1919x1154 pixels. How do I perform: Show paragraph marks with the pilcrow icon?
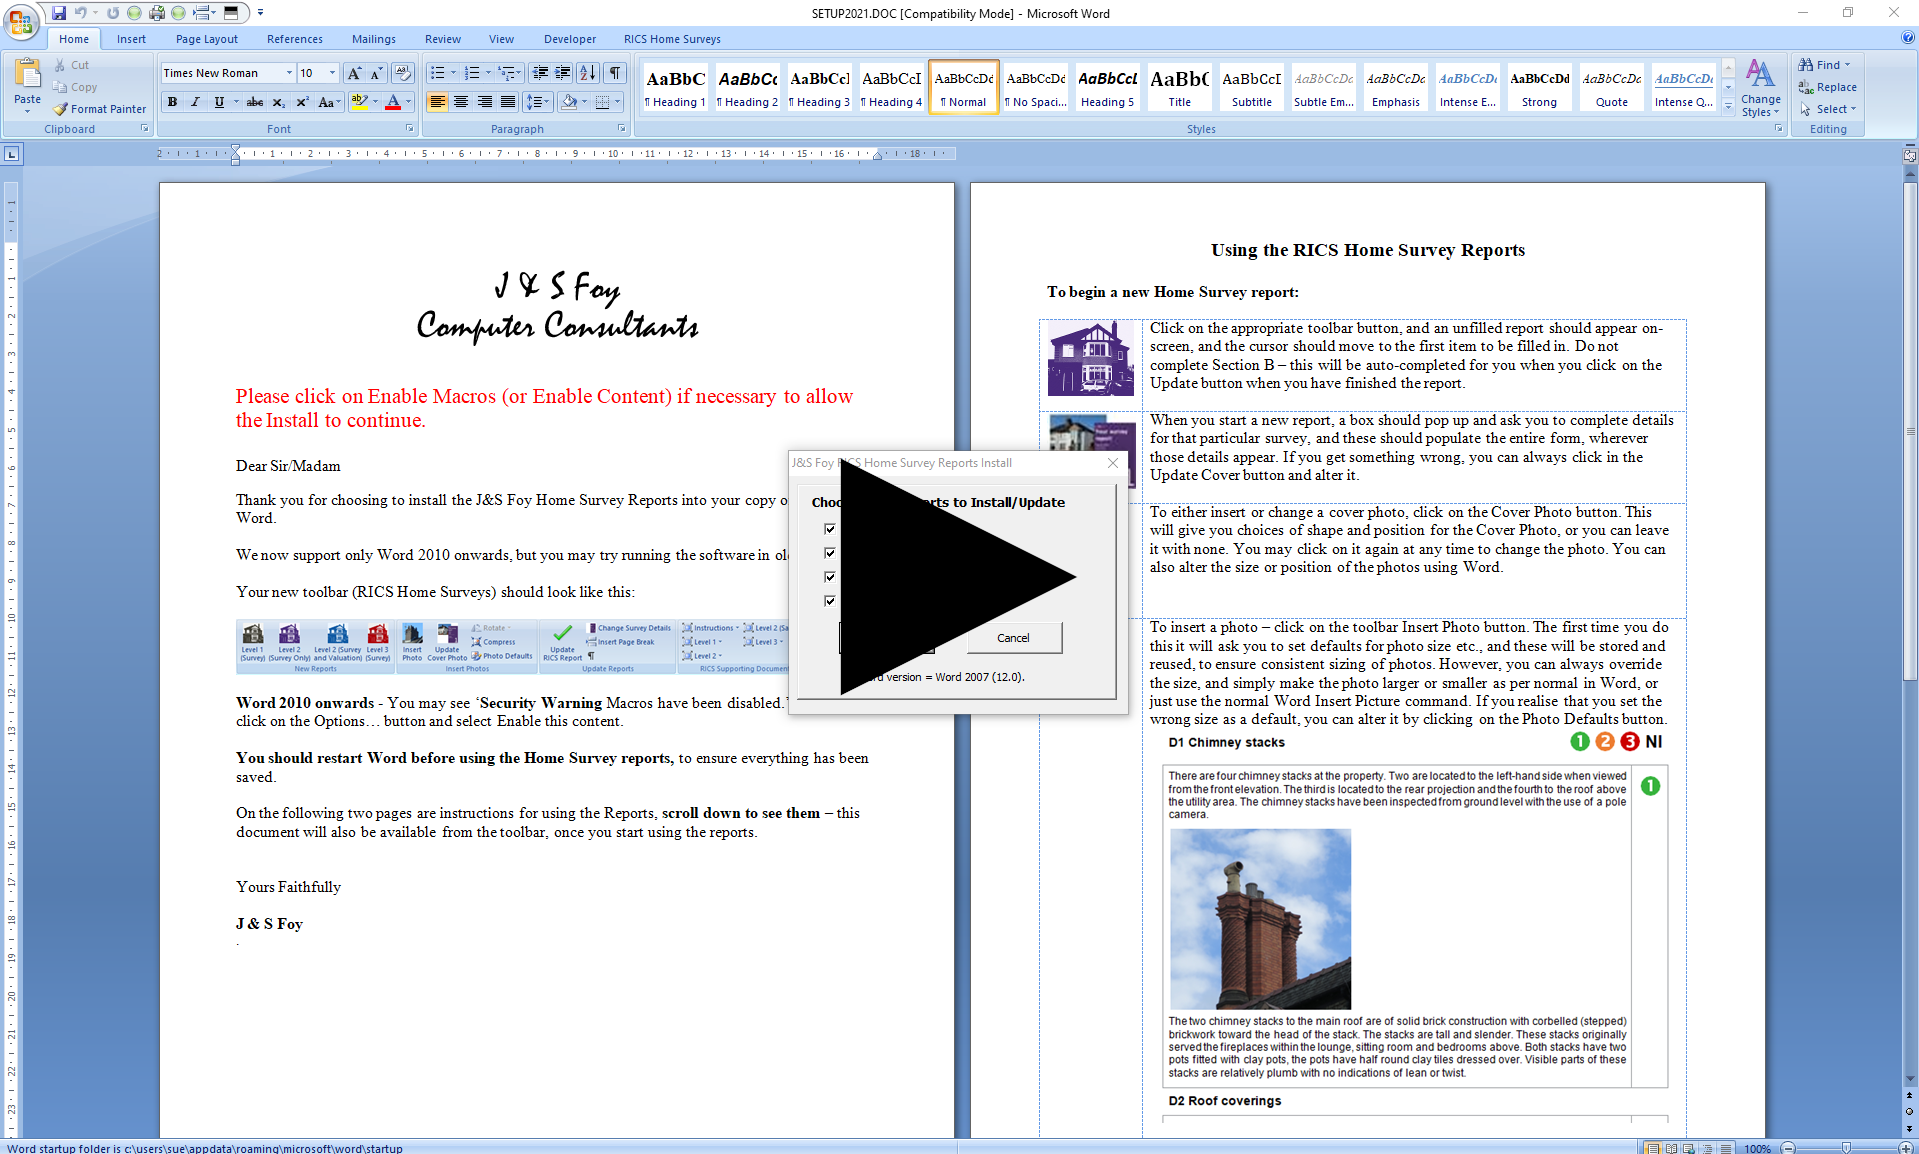click(x=615, y=73)
